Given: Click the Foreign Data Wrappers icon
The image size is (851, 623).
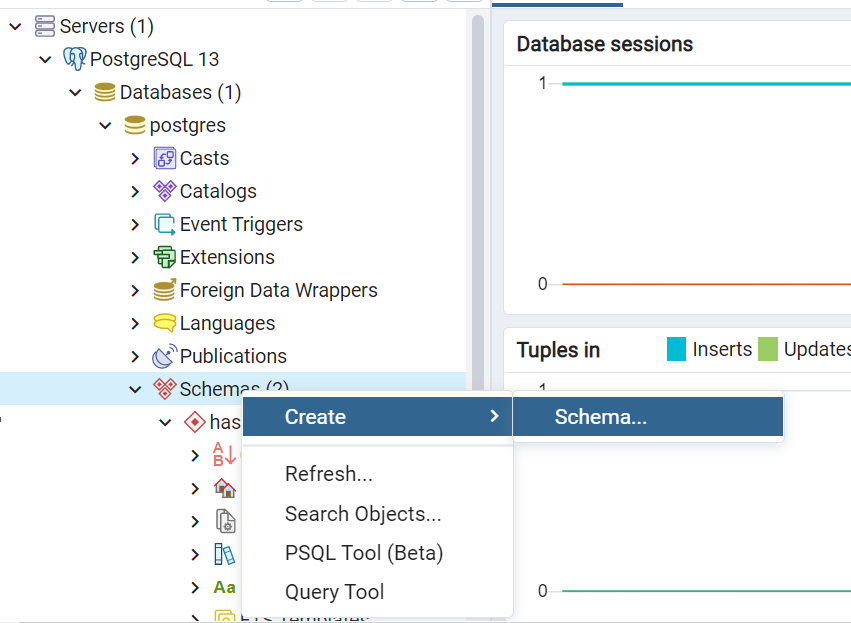Looking at the screenshot, I should click(163, 290).
